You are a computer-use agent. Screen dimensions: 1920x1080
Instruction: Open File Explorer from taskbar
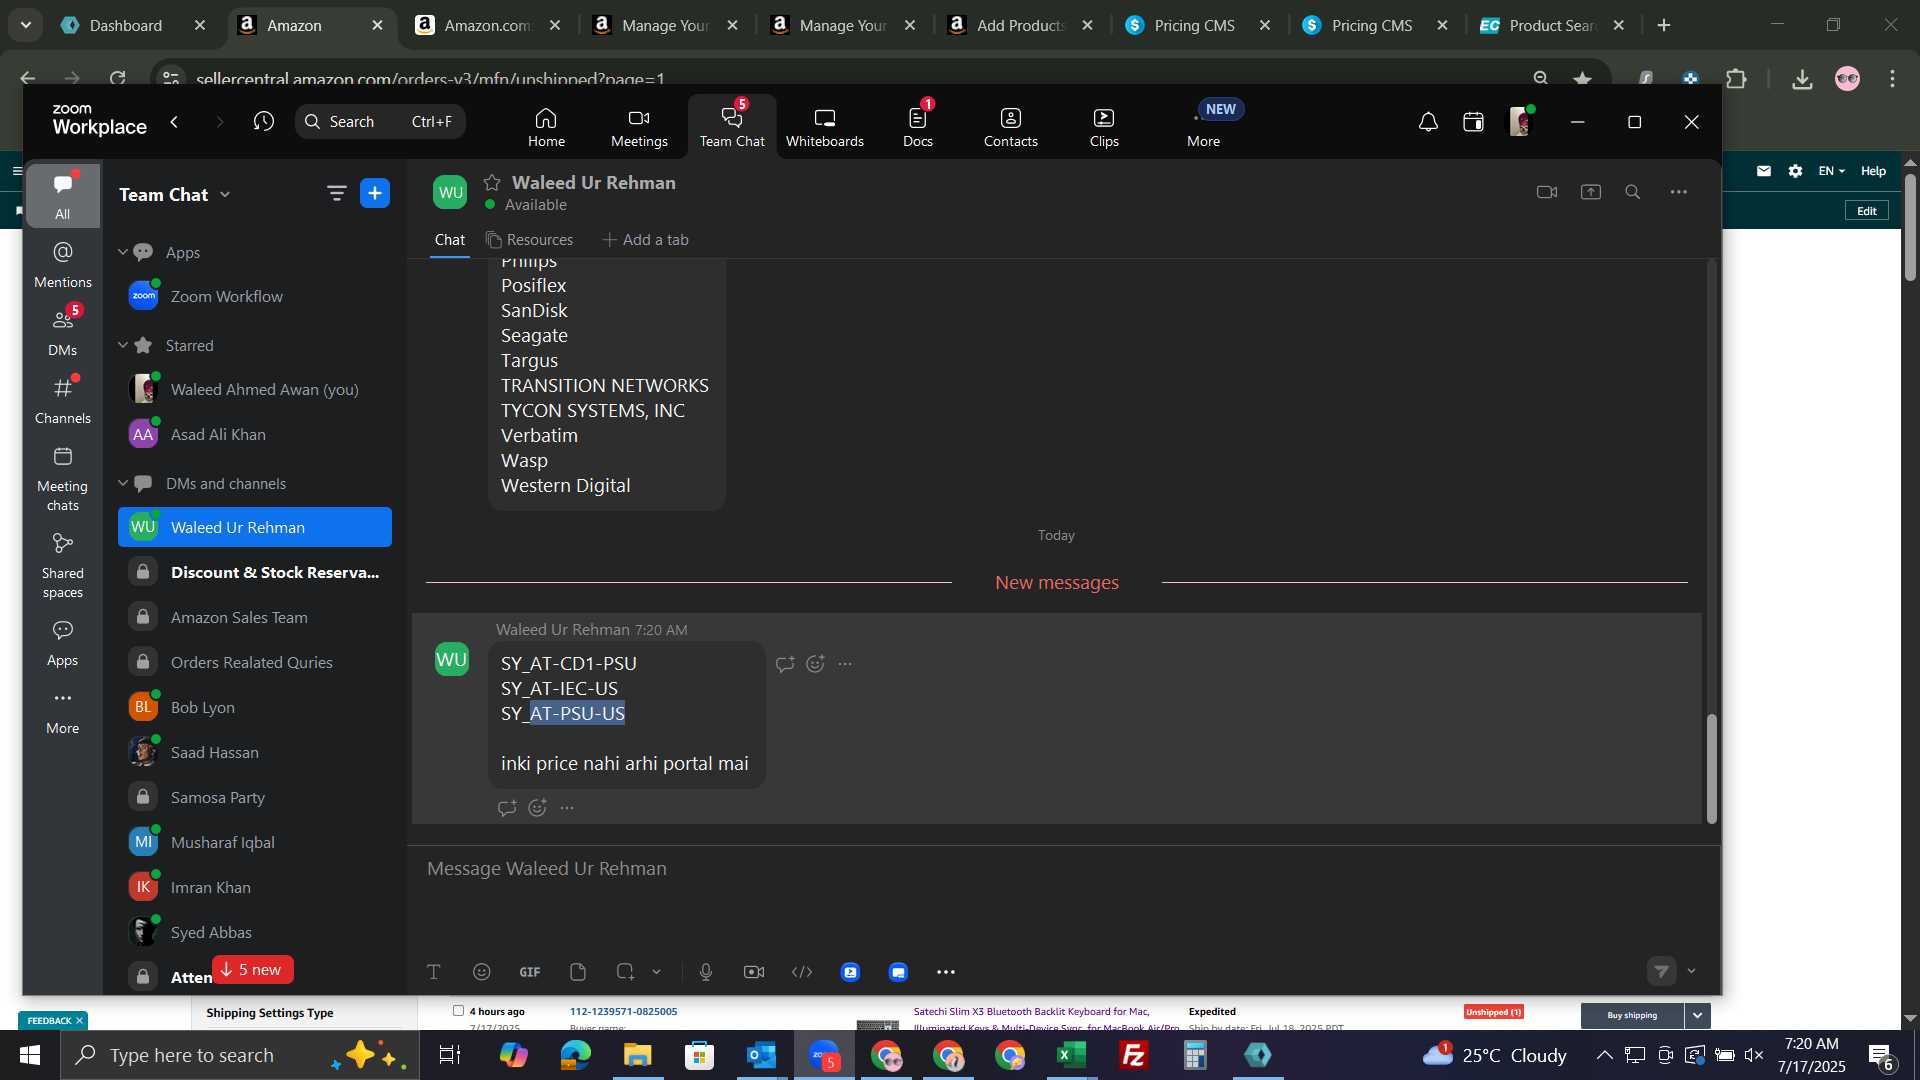[x=637, y=1055]
